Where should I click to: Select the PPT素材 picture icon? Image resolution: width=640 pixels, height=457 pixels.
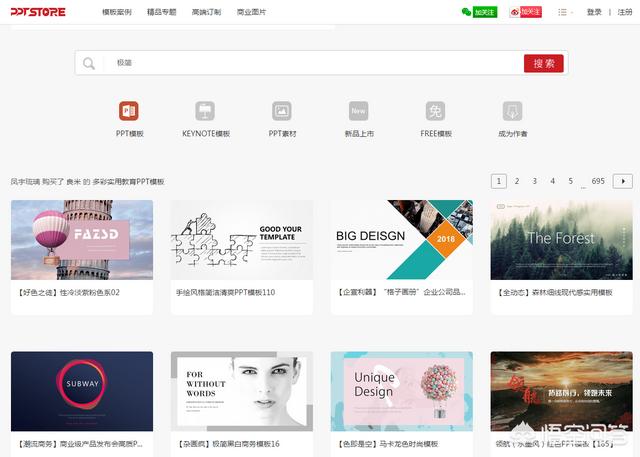[x=282, y=111]
